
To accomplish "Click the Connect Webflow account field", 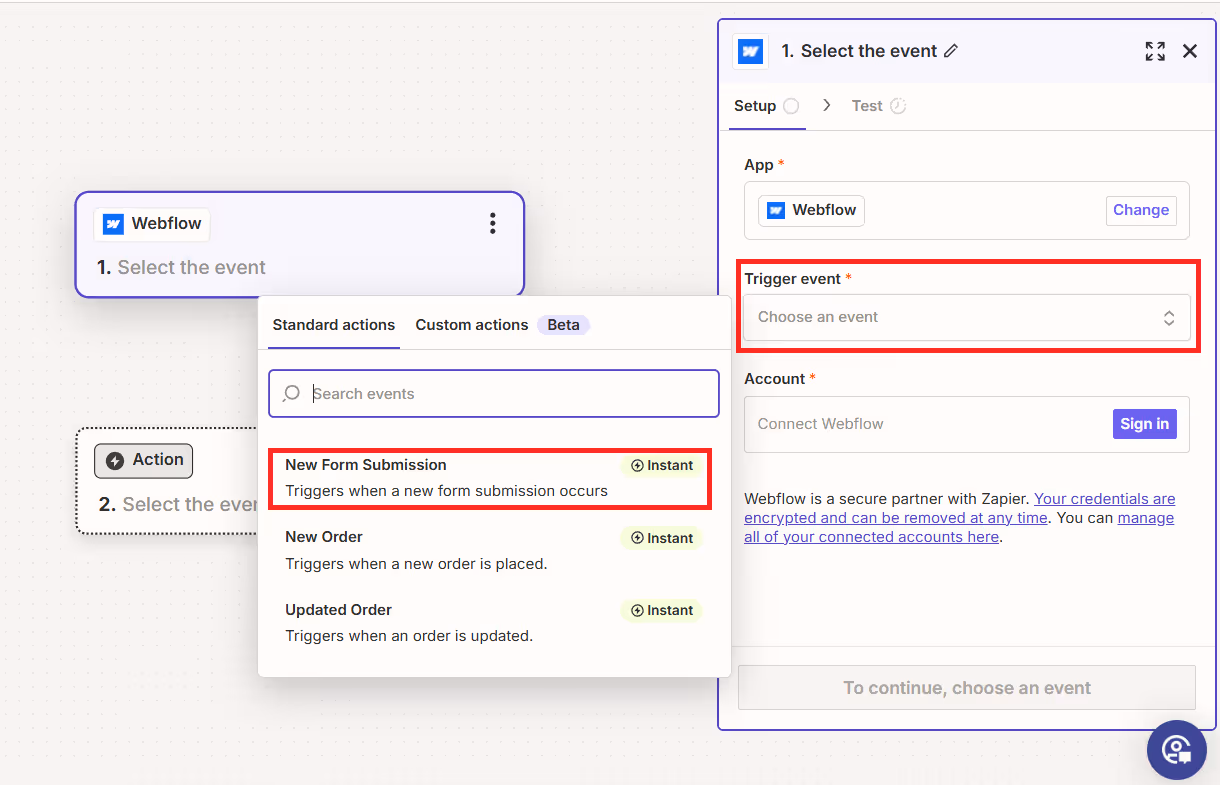I will point(967,424).
